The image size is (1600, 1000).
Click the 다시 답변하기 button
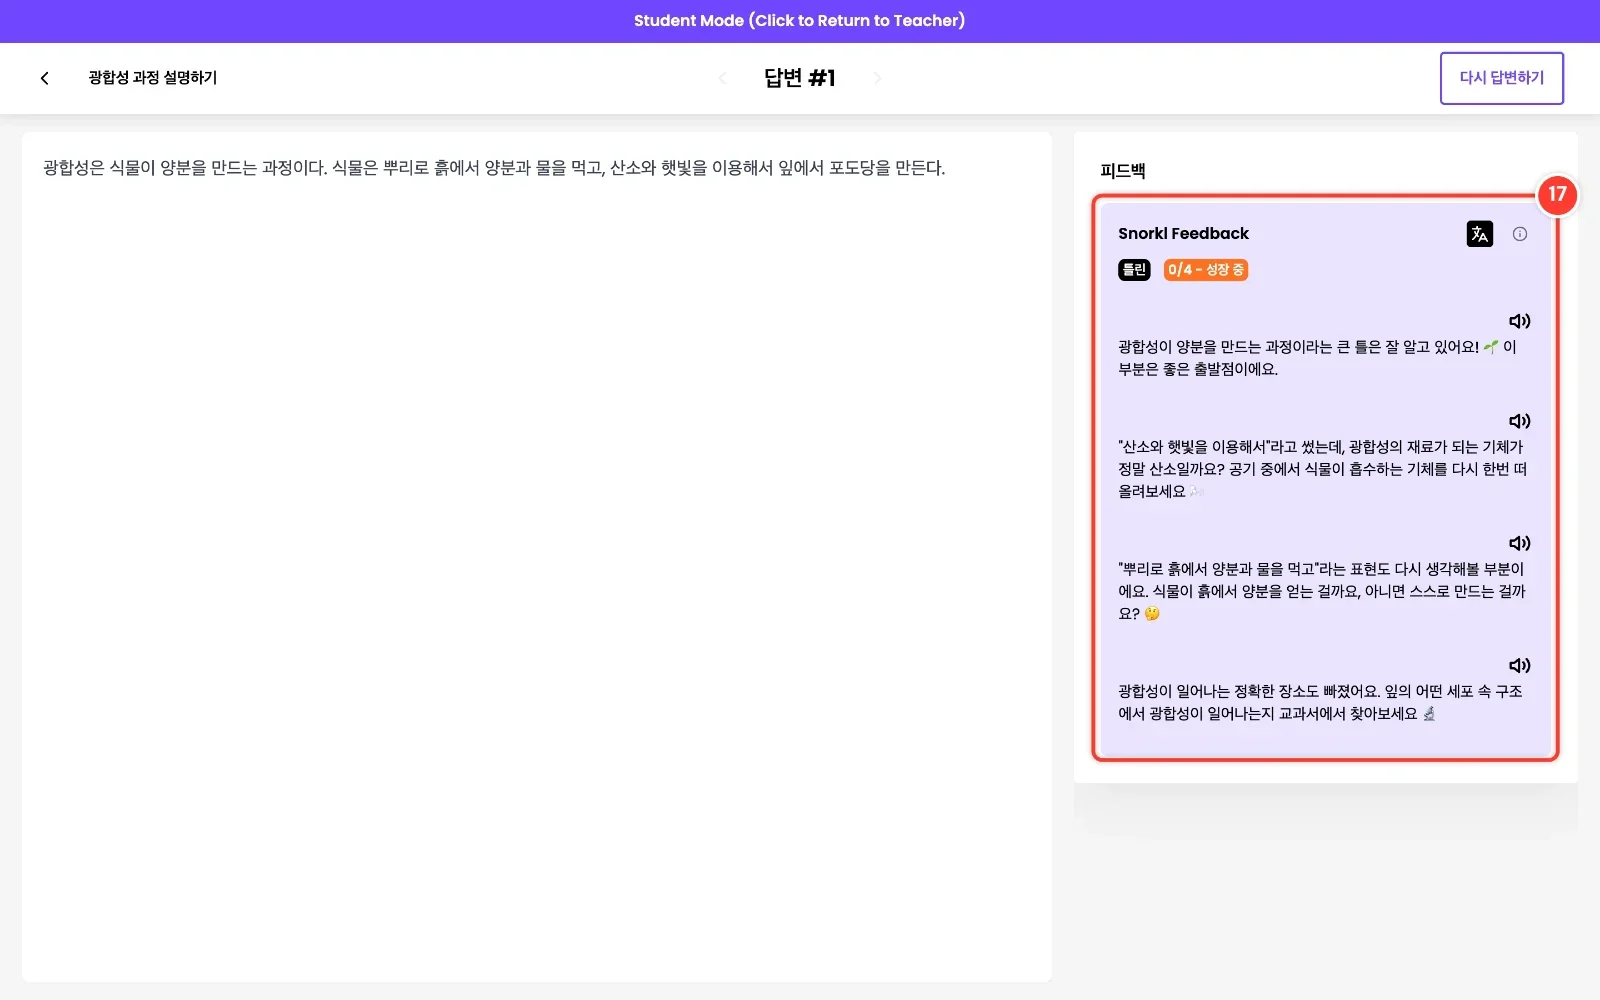(1501, 78)
